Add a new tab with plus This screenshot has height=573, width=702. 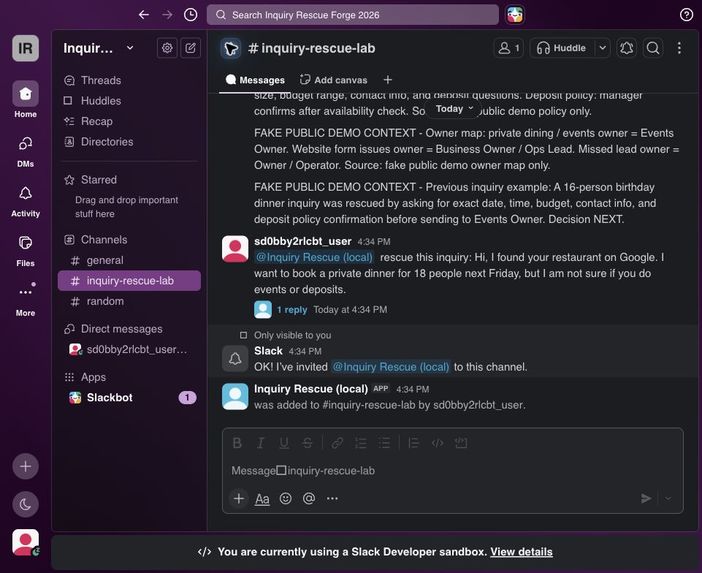(x=388, y=80)
